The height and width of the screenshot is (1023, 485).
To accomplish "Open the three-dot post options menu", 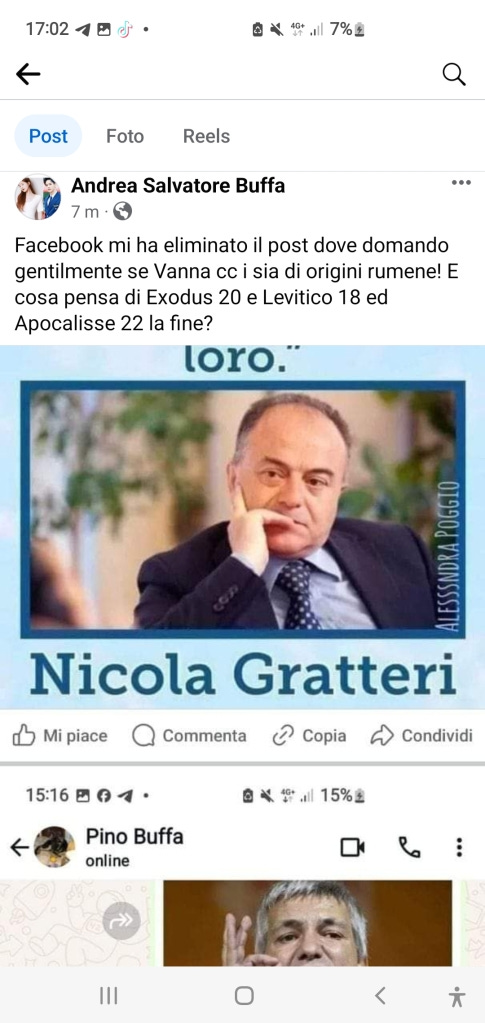I will (461, 183).
